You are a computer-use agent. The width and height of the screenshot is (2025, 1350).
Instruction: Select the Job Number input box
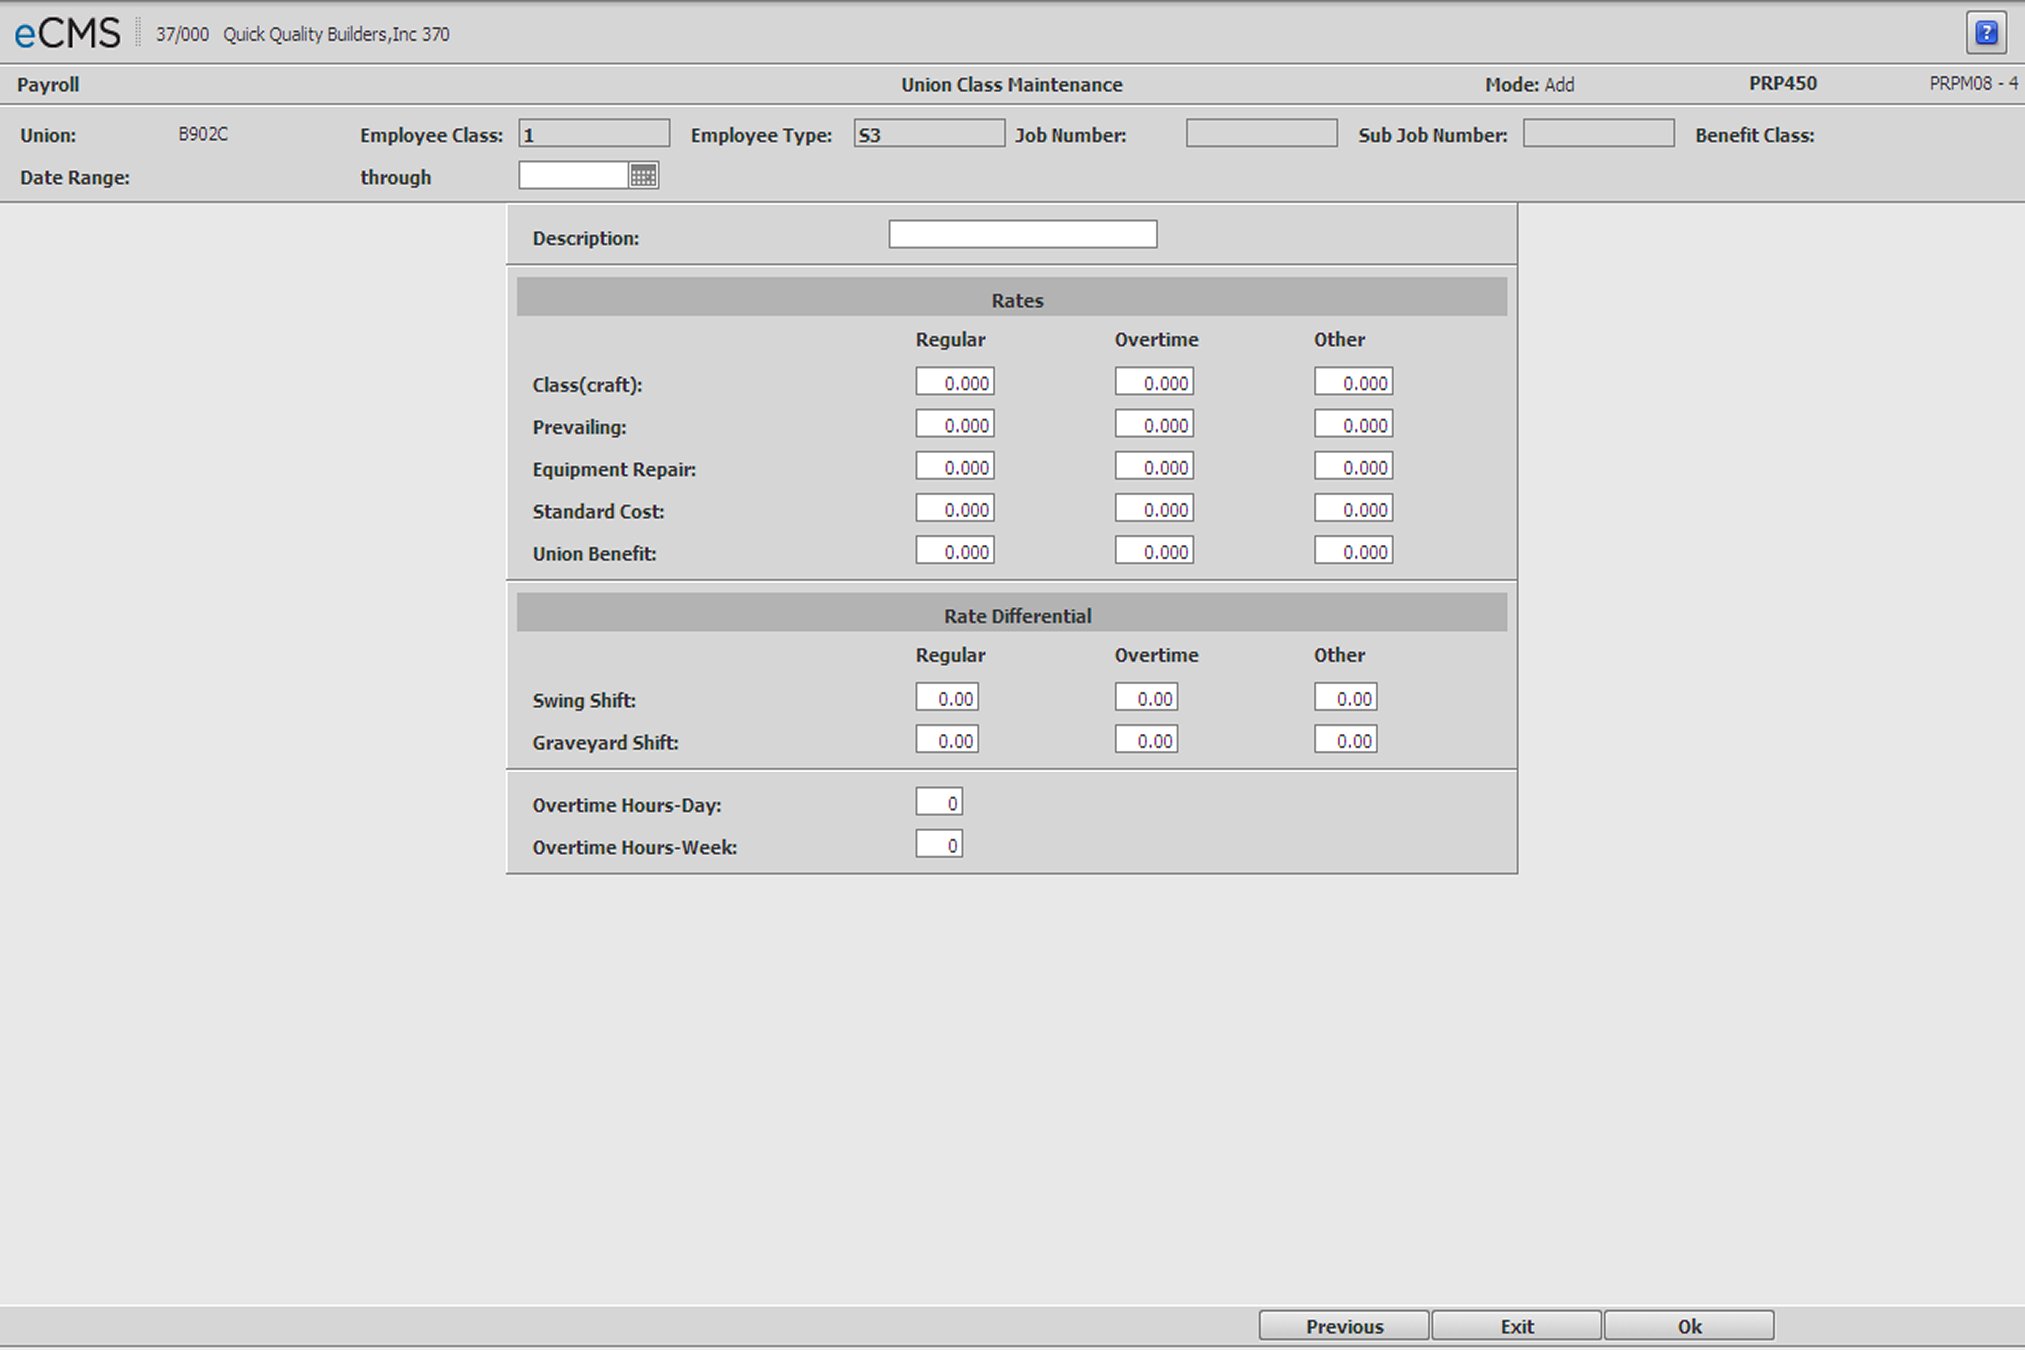coord(1261,134)
